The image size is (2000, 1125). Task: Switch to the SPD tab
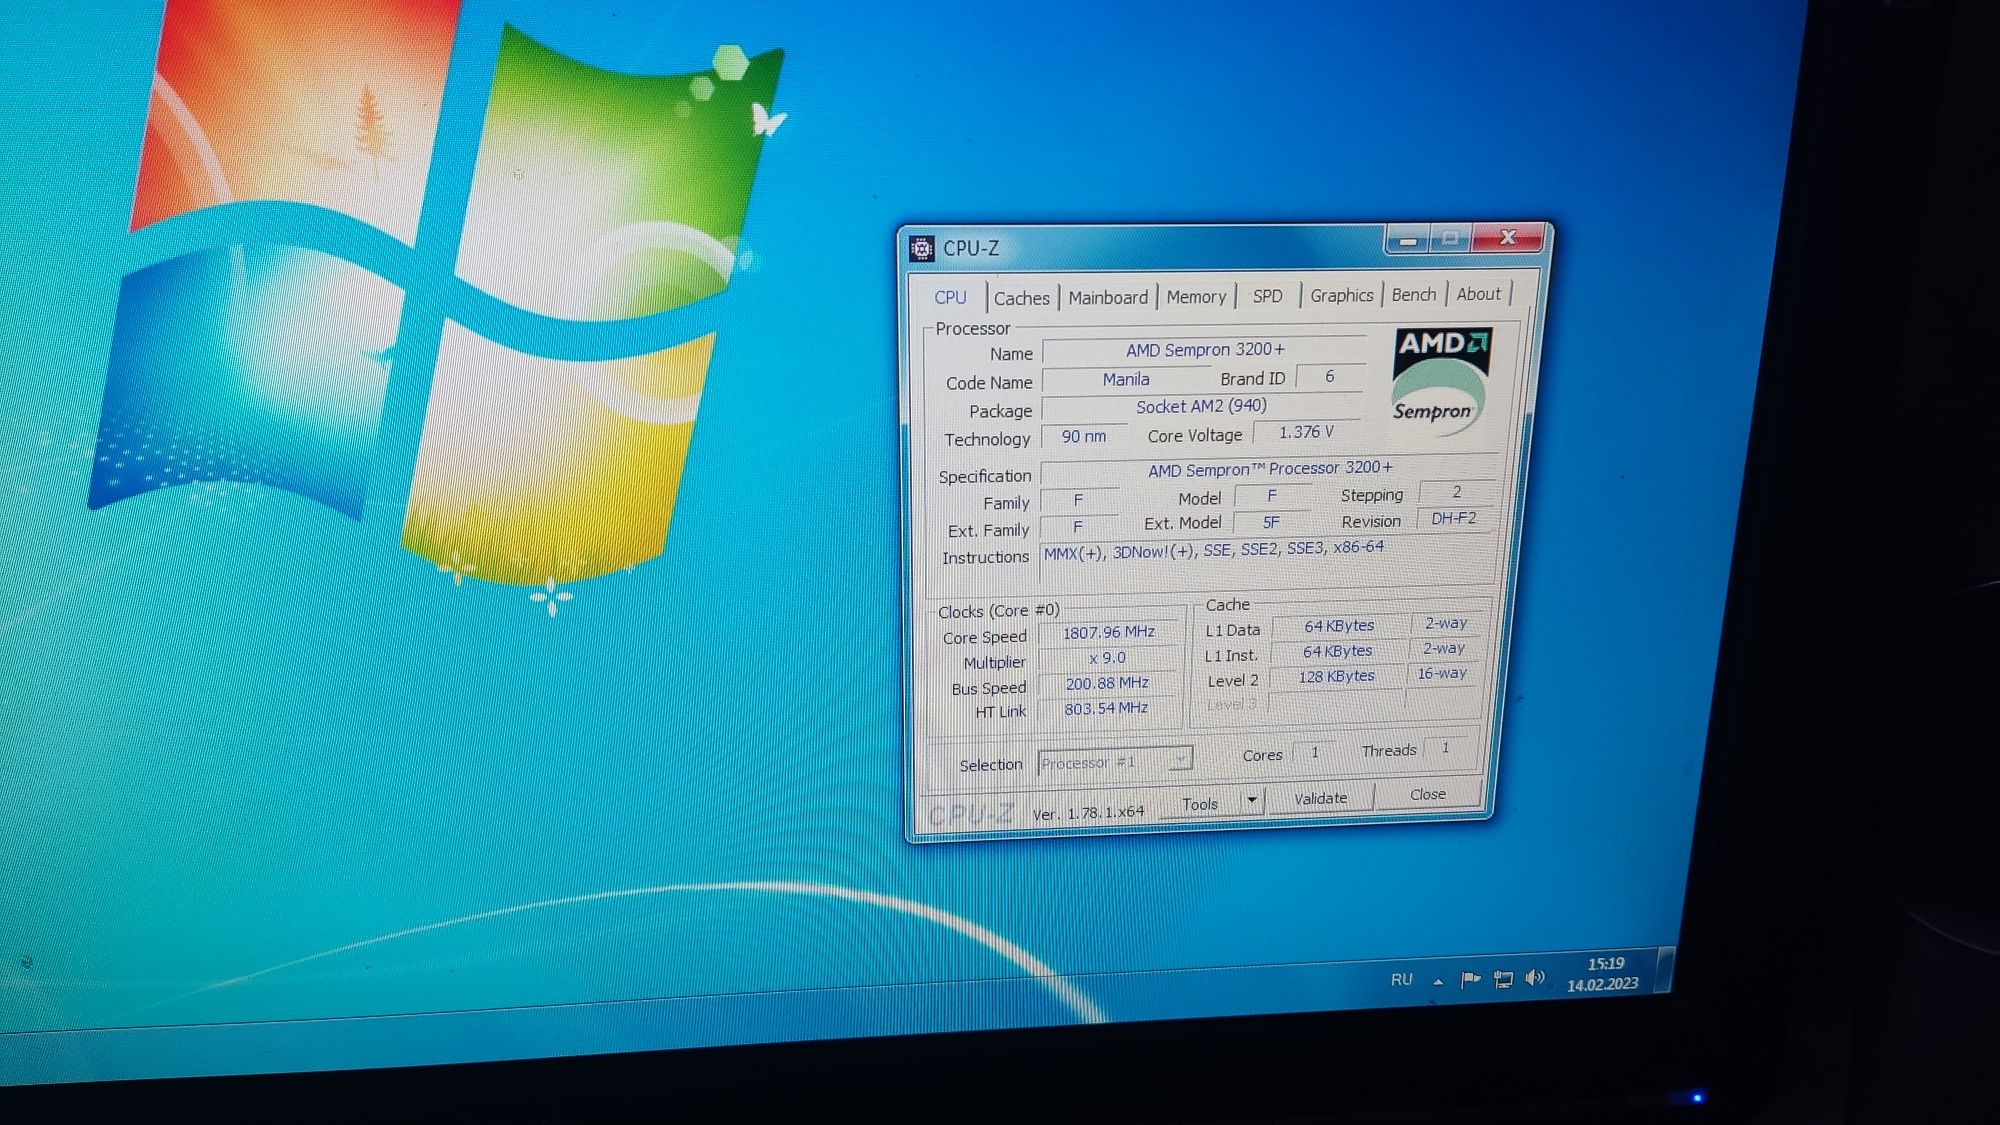pos(1267,296)
